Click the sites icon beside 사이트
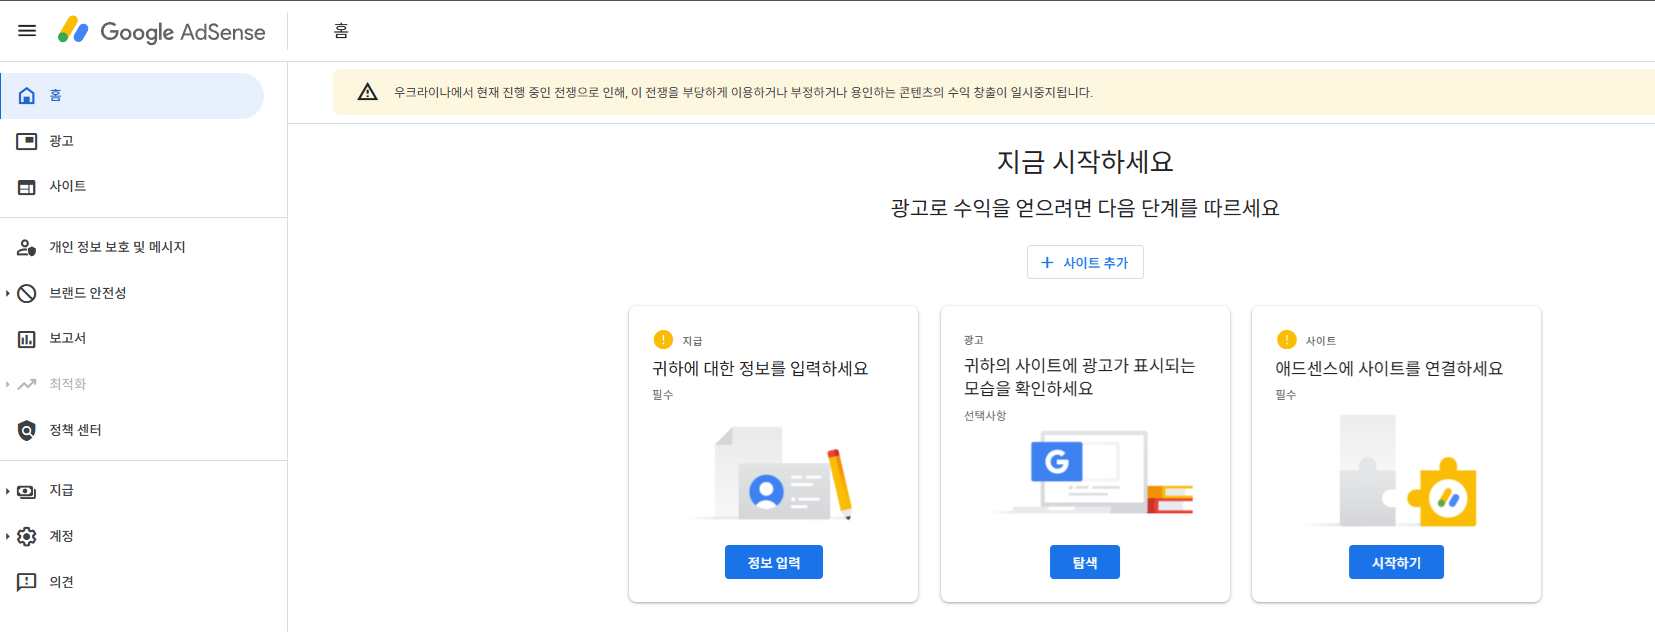 (27, 187)
